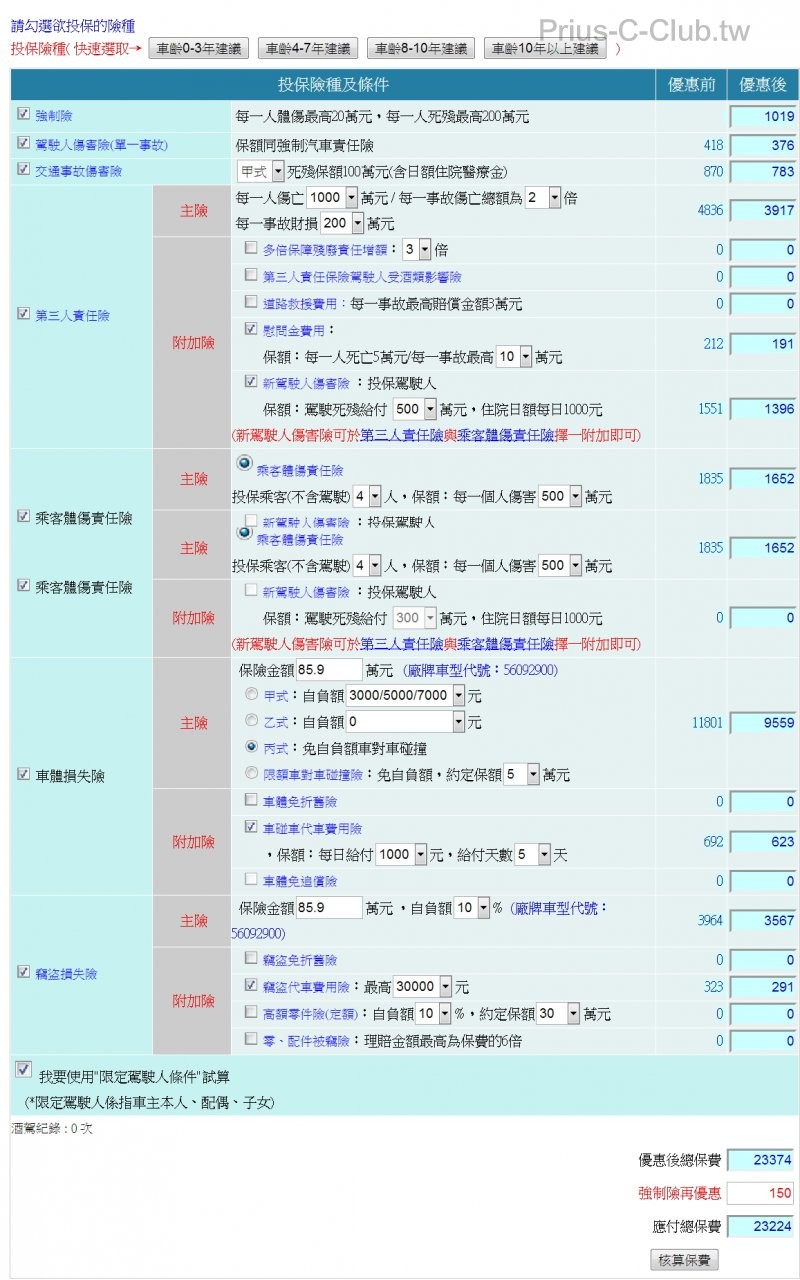Open the 給付天數 5 天 dropdown
Screen dimensions: 800x1280
tap(532, 854)
